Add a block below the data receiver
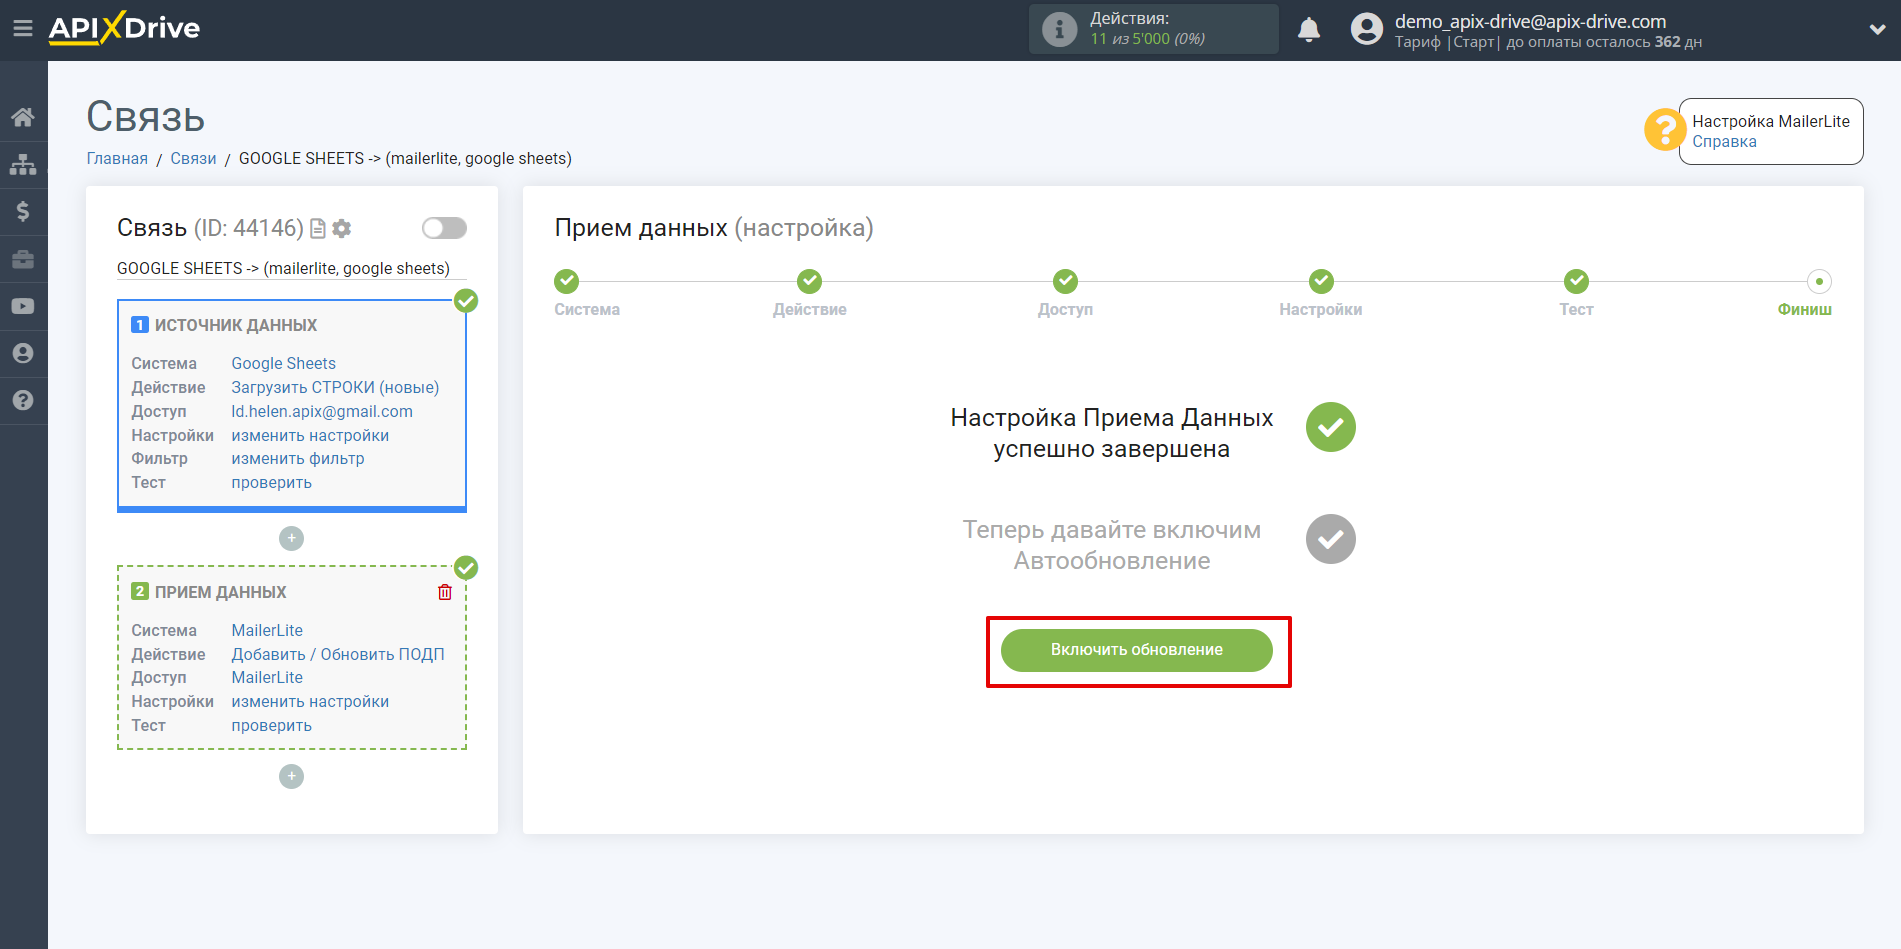This screenshot has height=949, width=1901. pos(291,776)
